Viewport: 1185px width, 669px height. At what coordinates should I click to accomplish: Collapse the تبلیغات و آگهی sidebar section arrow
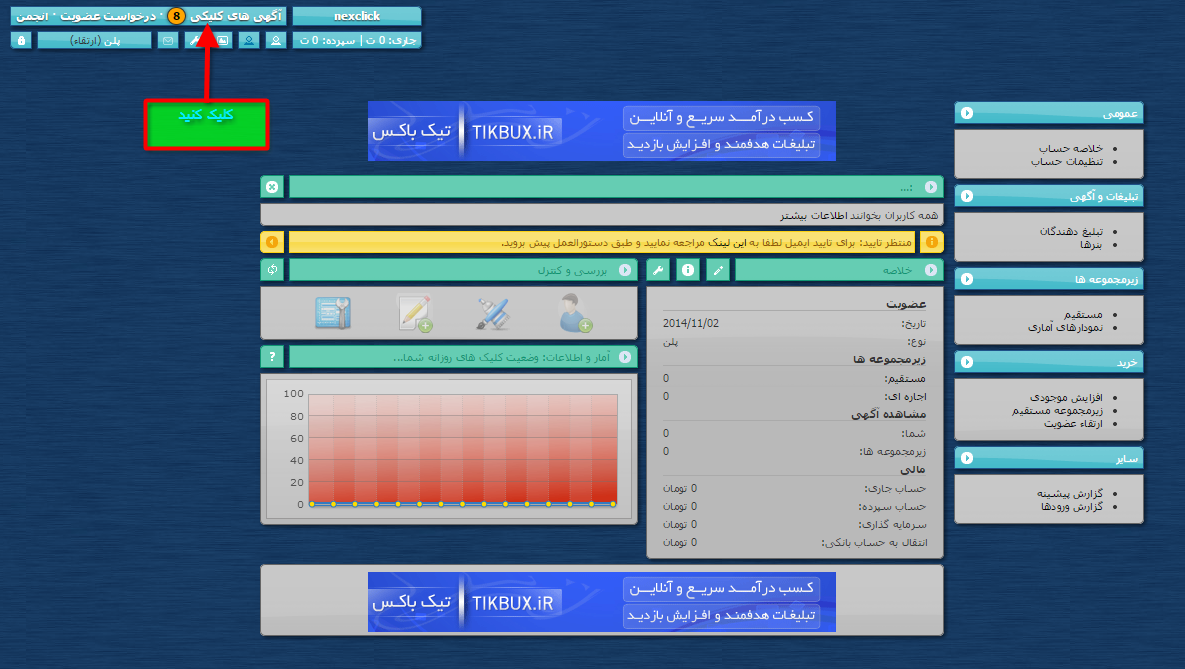click(x=967, y=197)
